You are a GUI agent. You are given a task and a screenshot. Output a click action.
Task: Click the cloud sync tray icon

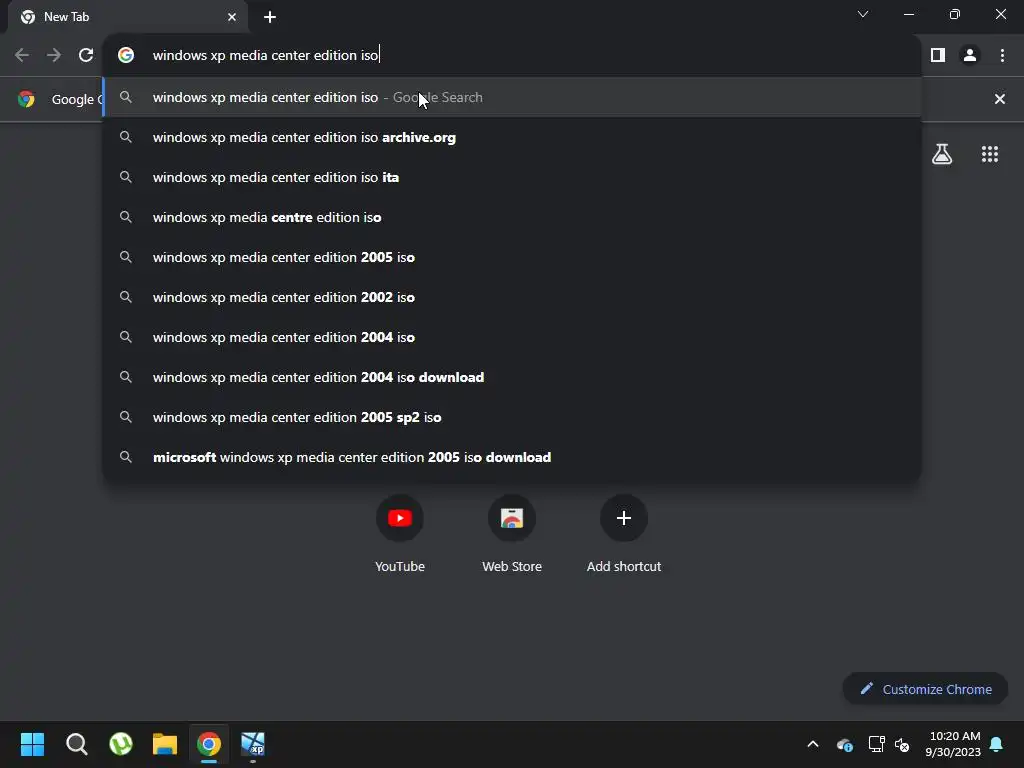844,744
